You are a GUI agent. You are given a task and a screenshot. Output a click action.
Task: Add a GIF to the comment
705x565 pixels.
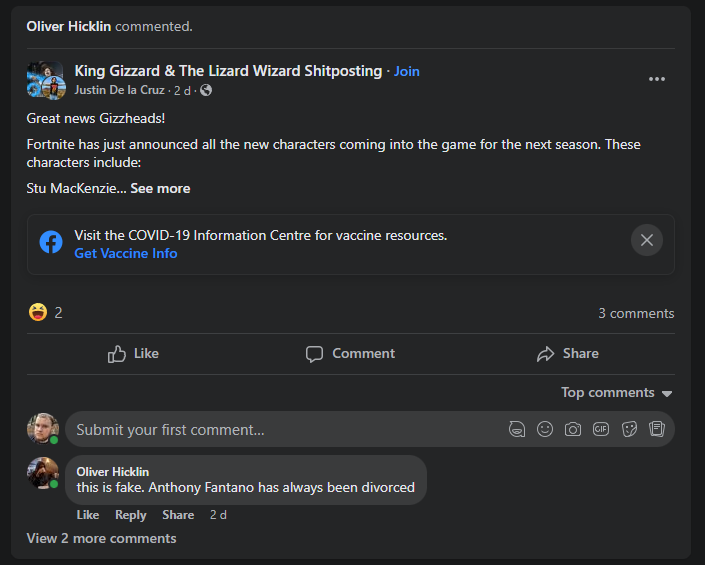click(x=601, y=429)
